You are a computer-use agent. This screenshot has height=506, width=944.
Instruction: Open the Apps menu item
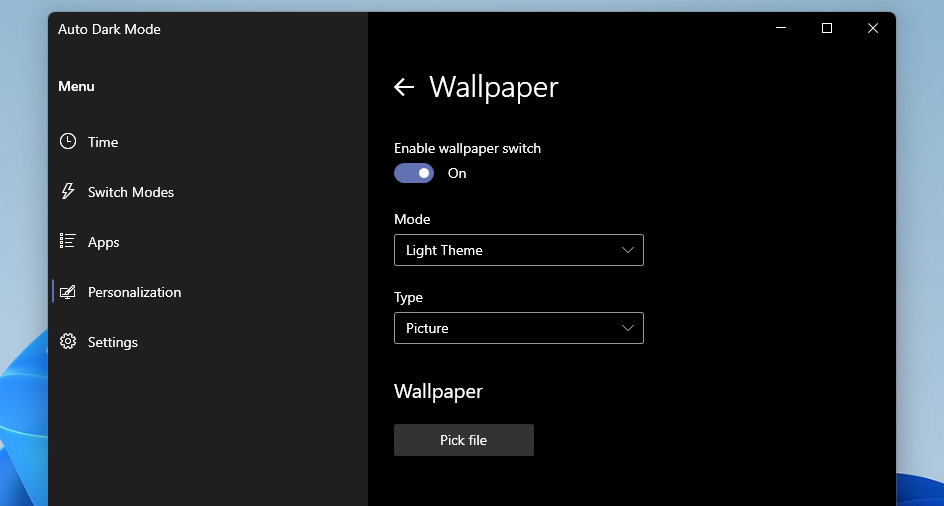(x=208, y=242)
